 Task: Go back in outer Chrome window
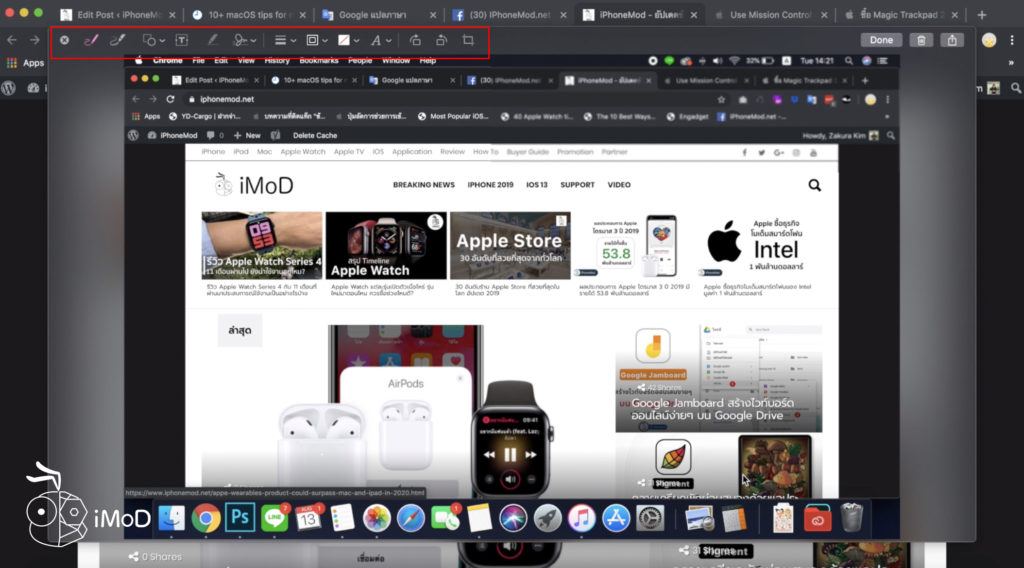click(12, 40)
